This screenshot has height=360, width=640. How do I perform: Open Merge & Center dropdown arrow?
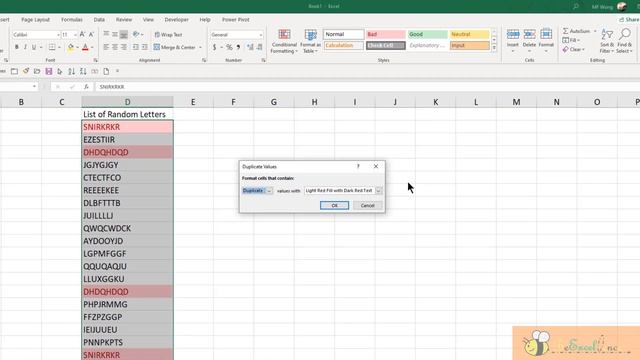click(x=200, y=47)
